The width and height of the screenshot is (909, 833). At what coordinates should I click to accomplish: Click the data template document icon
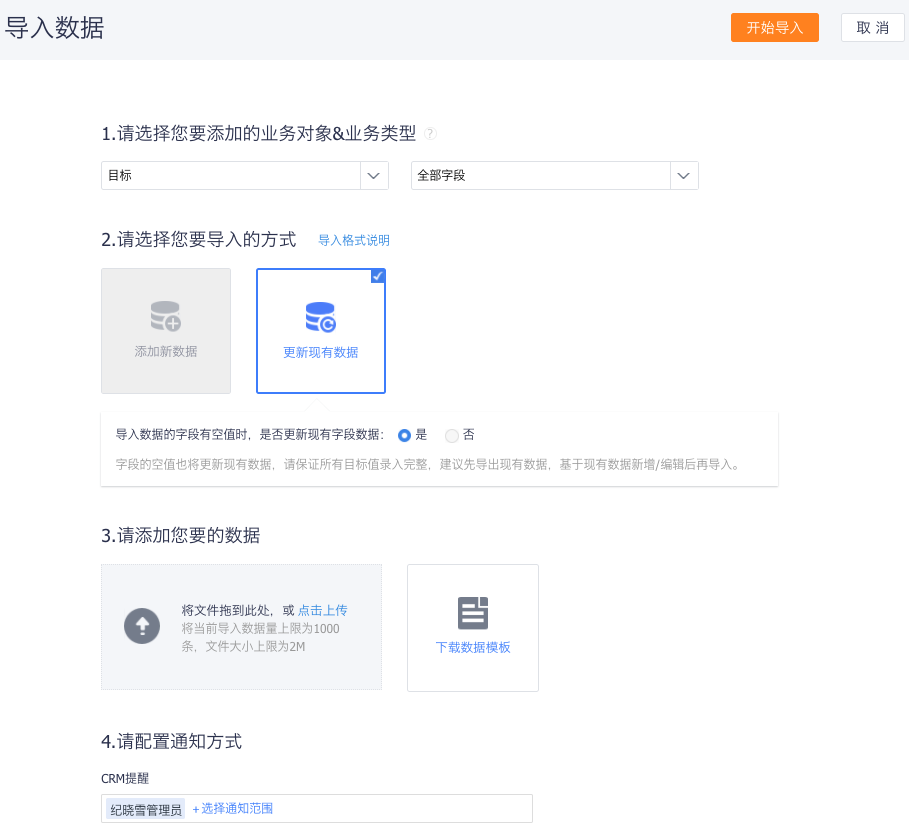click(473, 613)
